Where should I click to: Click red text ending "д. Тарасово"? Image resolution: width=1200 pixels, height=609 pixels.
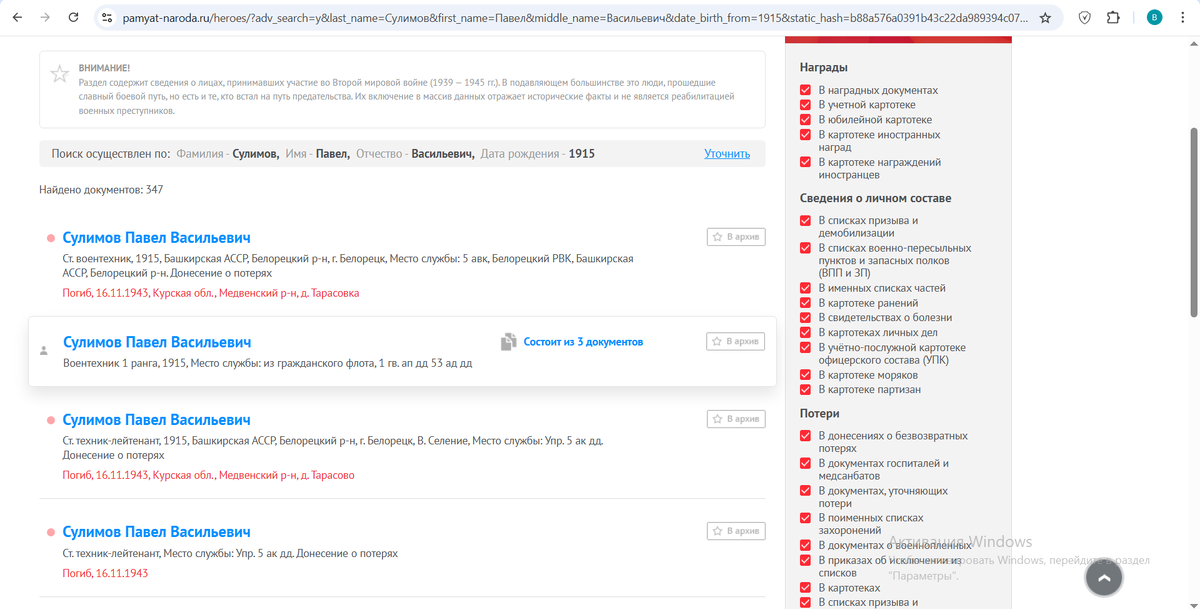tap(208, 476)
